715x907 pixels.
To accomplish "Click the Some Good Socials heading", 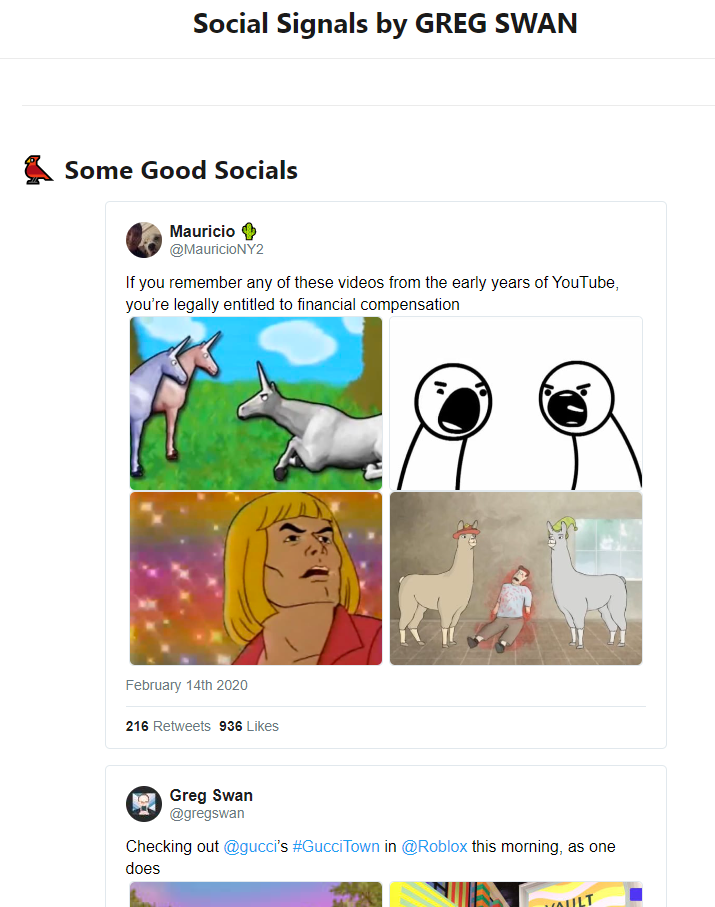I will [181, 170].
